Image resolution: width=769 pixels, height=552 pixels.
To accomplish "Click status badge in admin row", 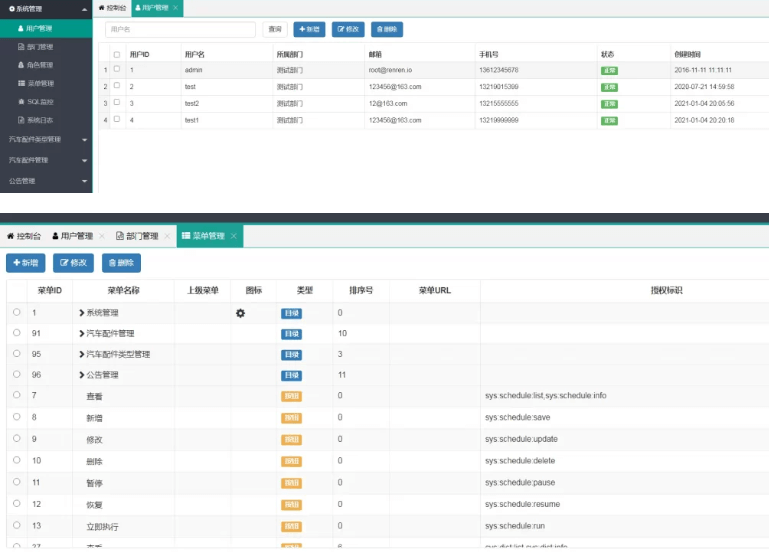I will pos(609,71).
